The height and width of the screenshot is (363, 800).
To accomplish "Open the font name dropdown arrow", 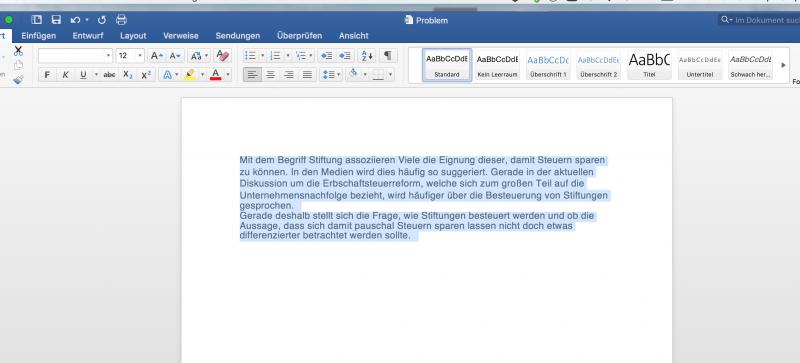I will tap(108, 56).
